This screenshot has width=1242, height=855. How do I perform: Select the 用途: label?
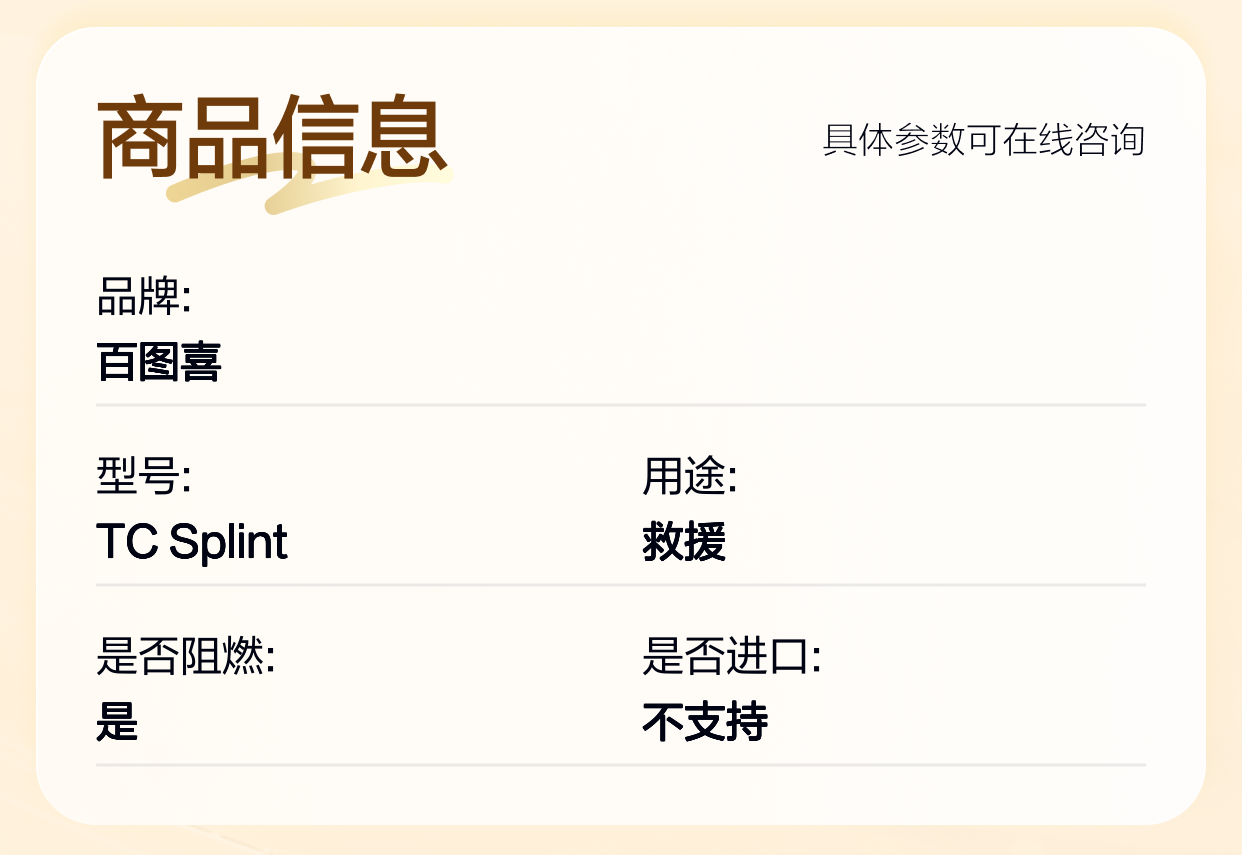(690, 477)
